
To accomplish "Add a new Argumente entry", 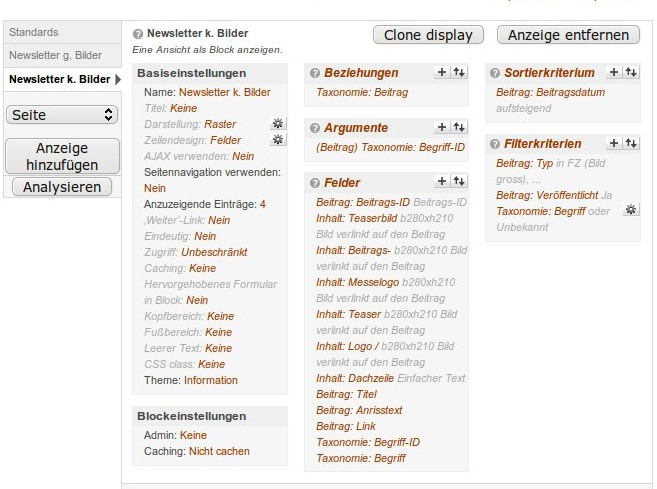I will [443, 127].
